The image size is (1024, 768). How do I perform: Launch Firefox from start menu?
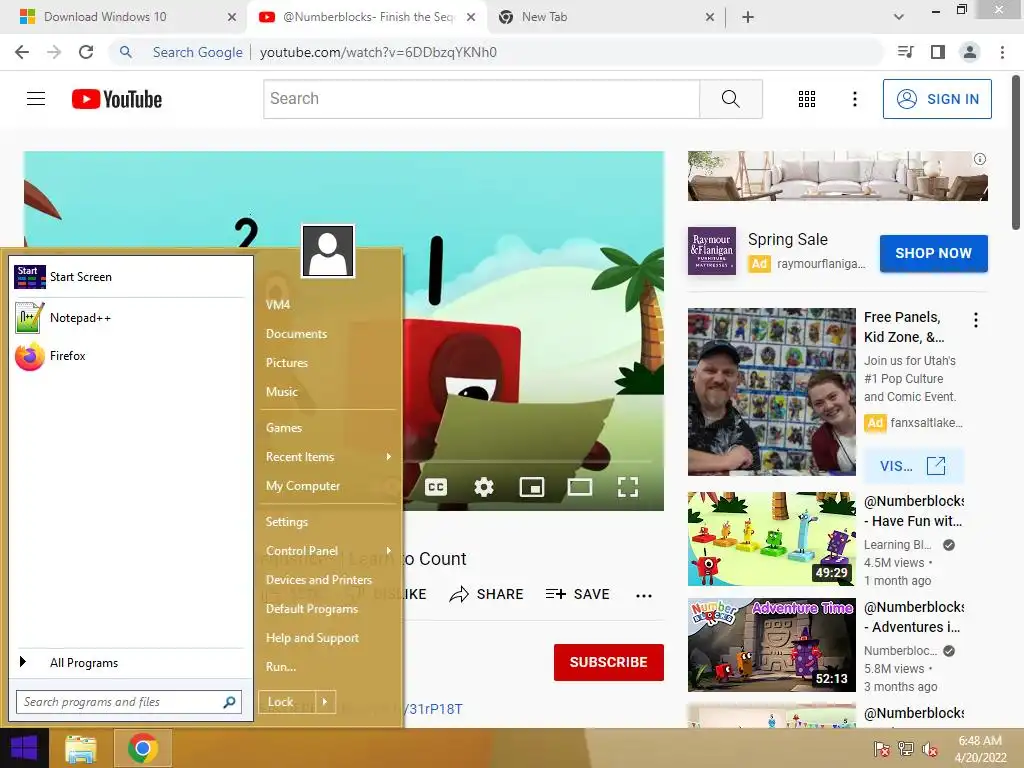[129, 356]
